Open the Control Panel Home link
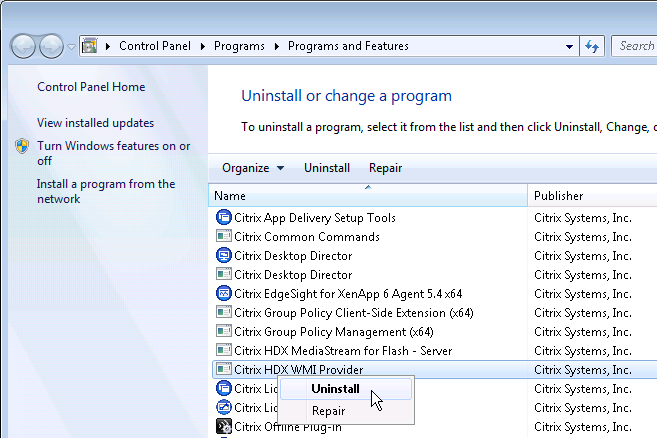The image size is (657, 438). pos(91,87)
